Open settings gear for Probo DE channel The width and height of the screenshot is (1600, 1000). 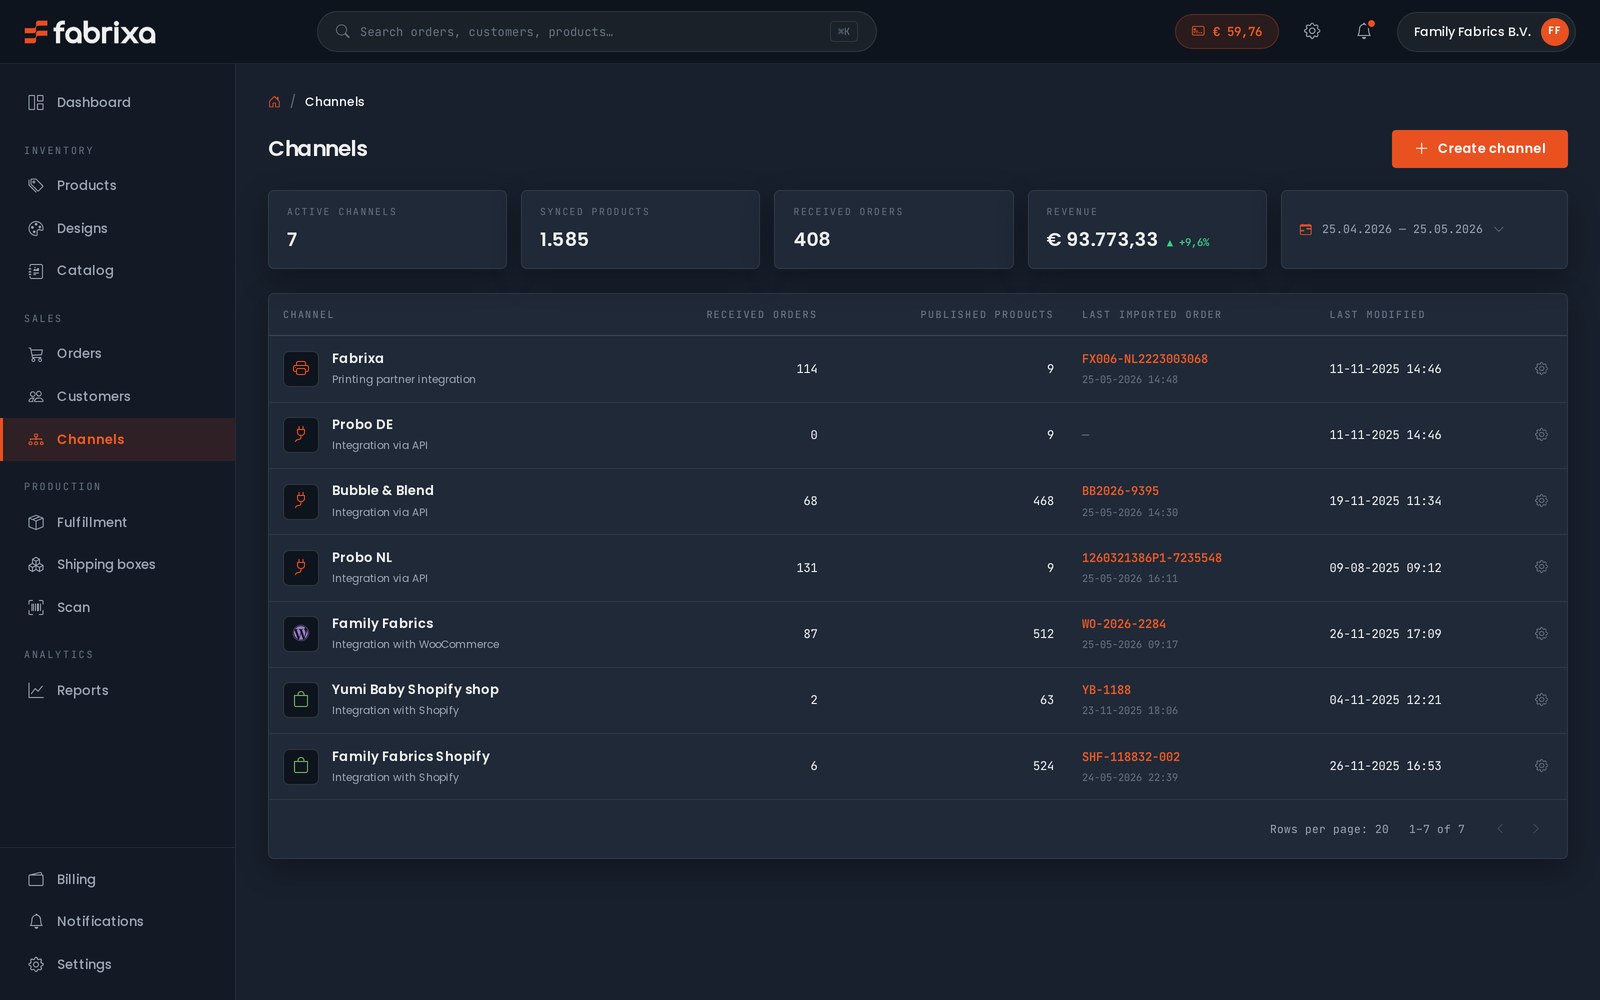point(1541,435)
